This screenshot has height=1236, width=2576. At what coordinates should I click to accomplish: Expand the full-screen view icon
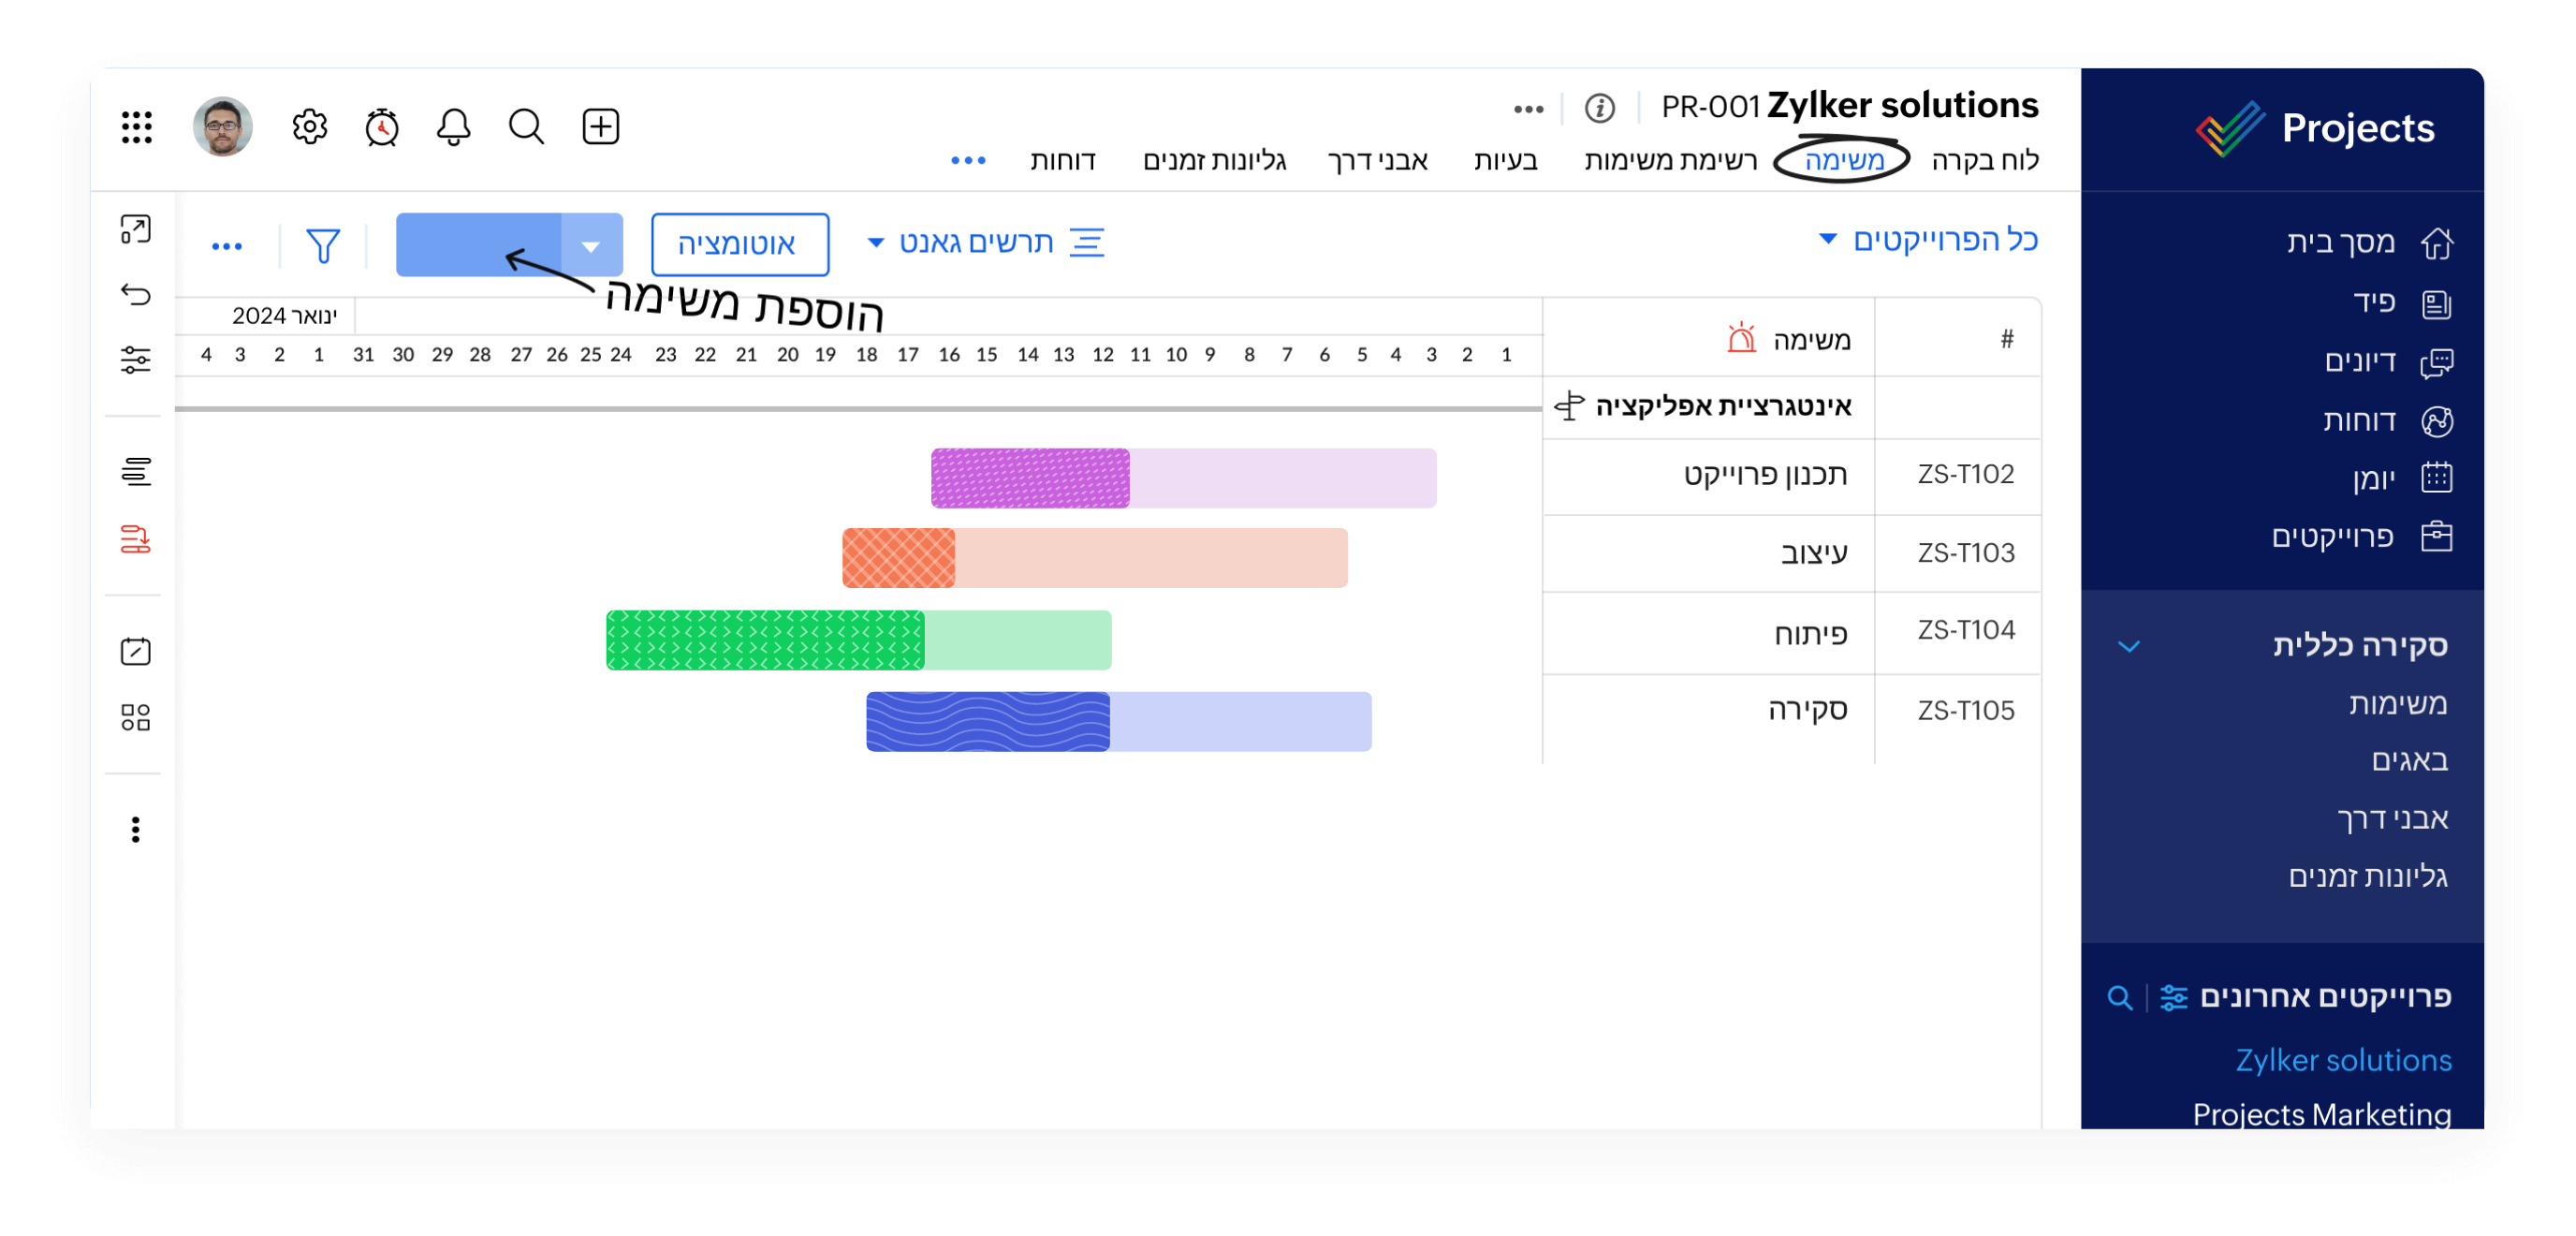[x=136, y=229]
